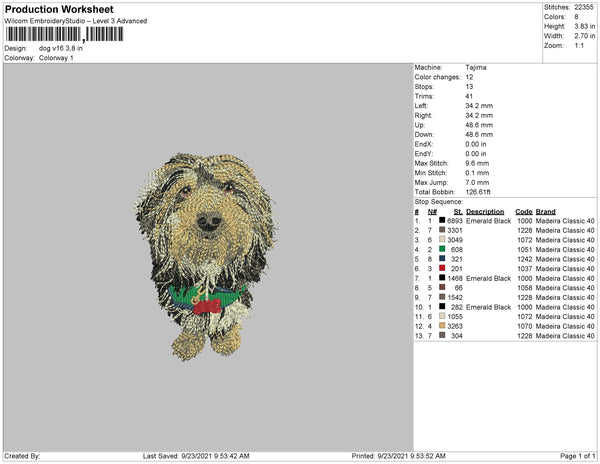600x464 pixels.
Task: Click thread code '1058' in row 8
Action: [525, 288]
